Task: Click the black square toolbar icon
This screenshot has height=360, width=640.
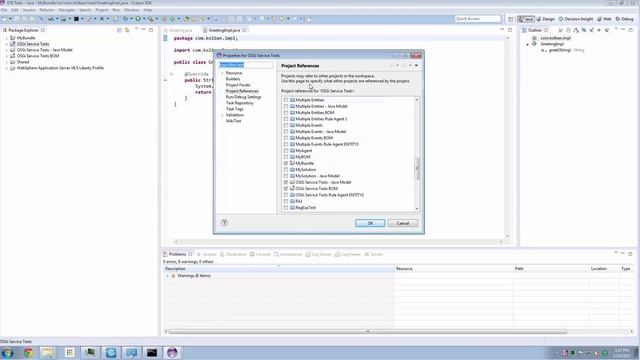Action: pos(76,19)
